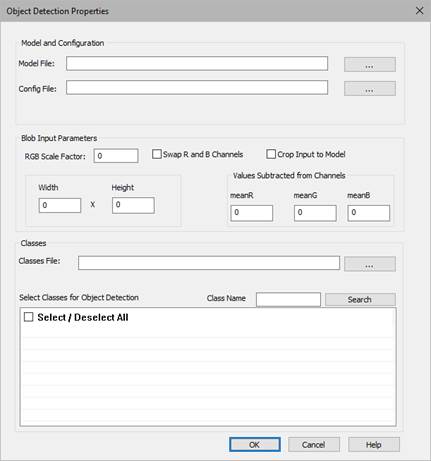The width and height of the screenshot is (431, 461).
Task: Toggle Crop Input to Model checkbox
Action: coord(271,154)
